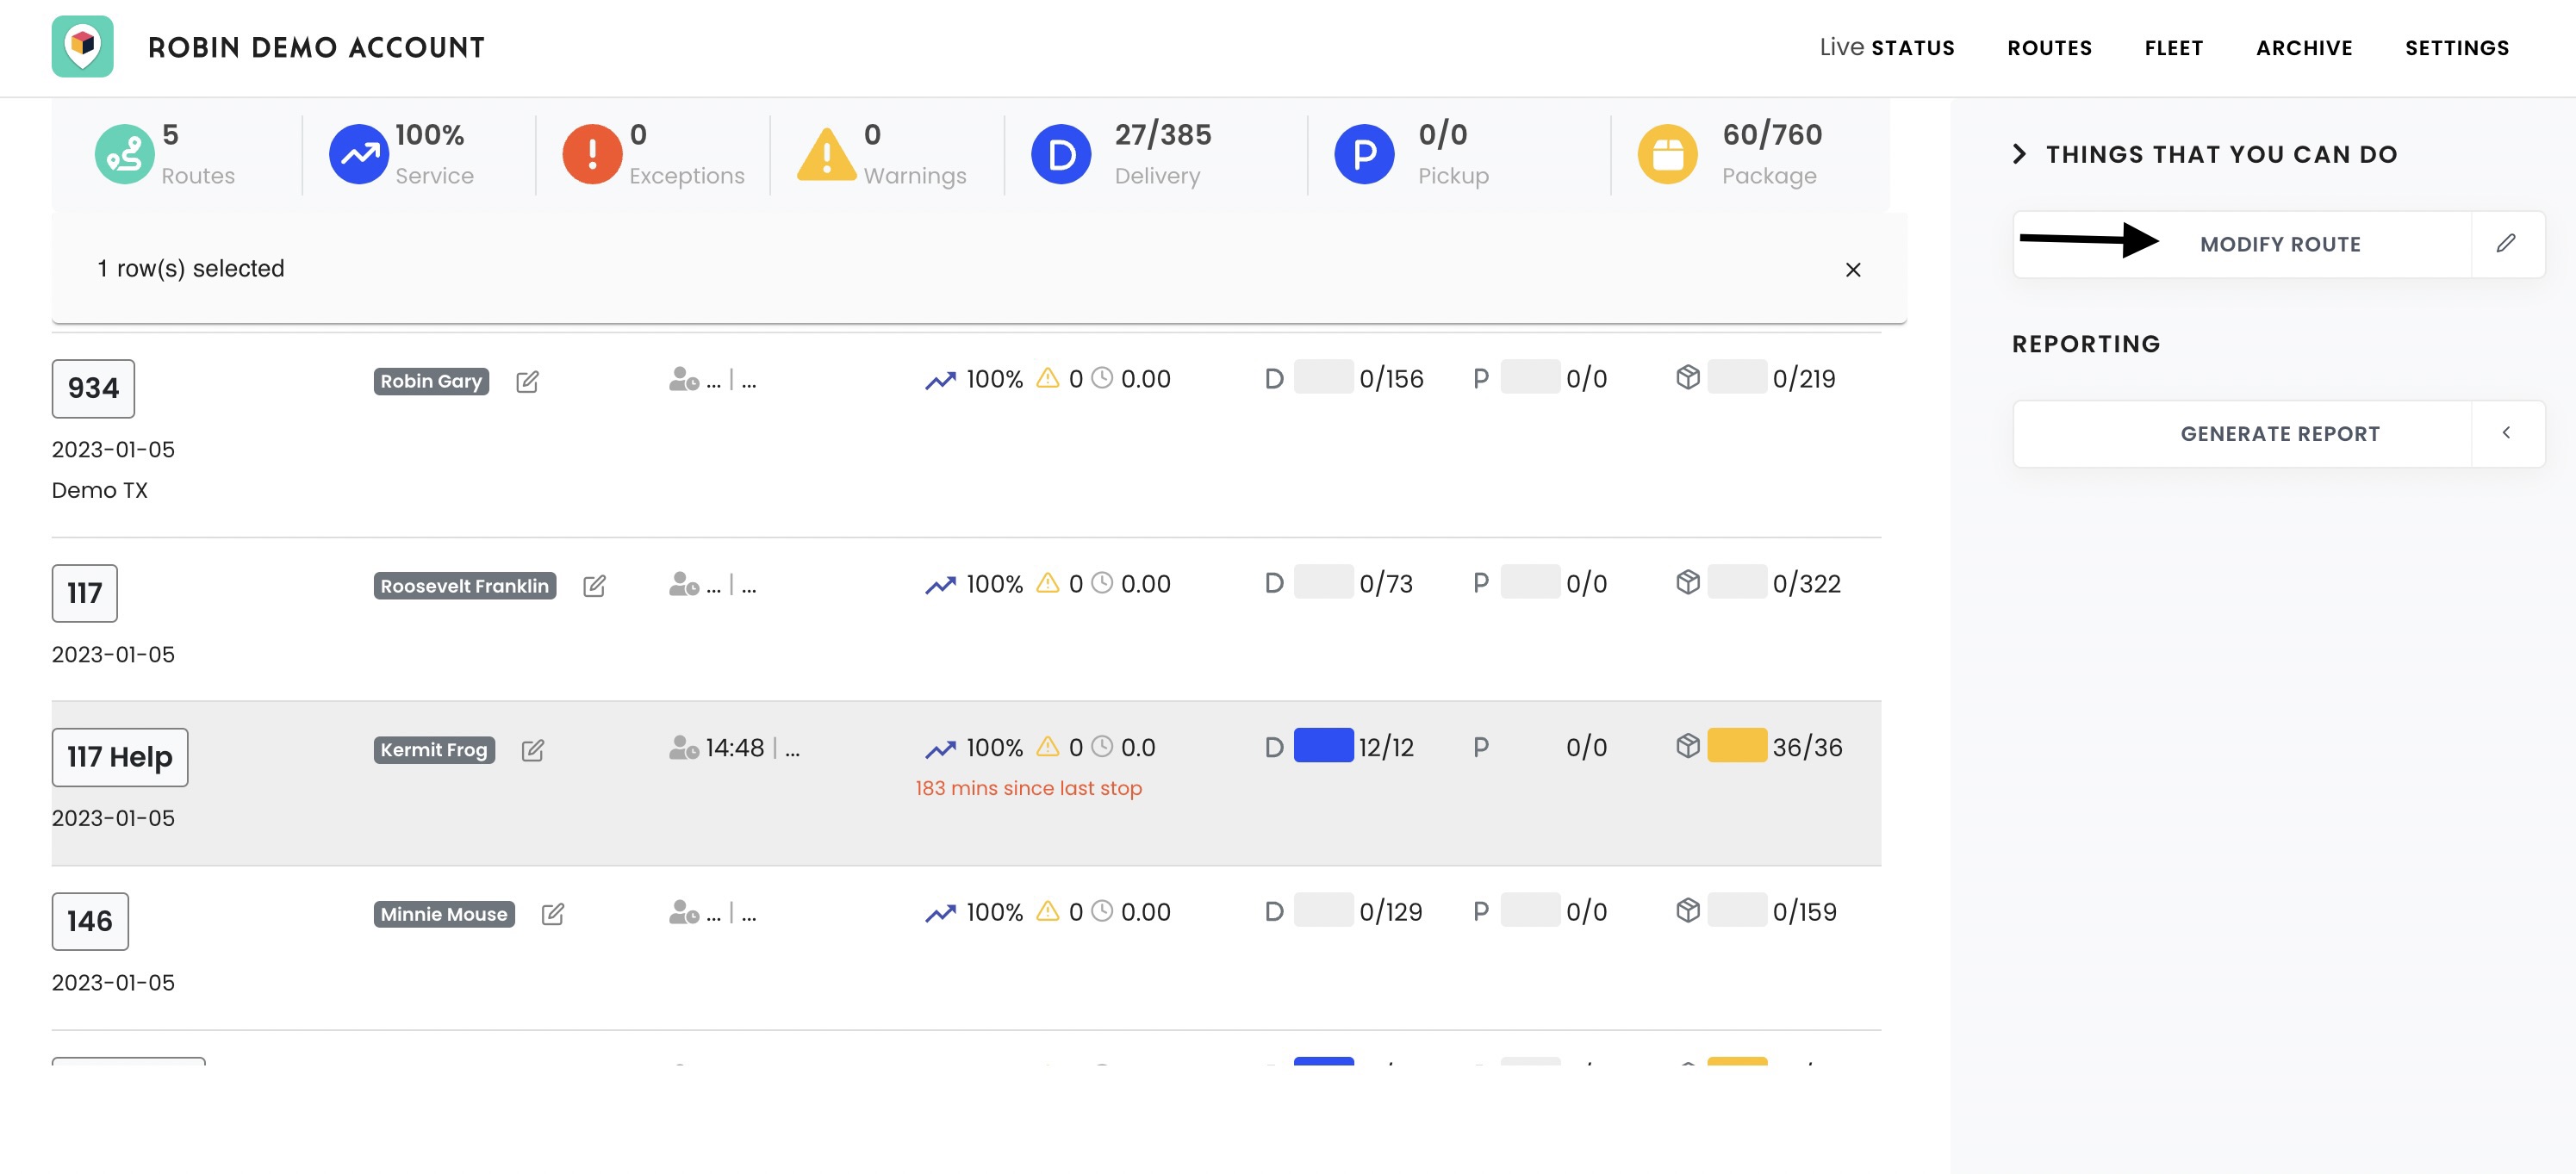Click the '0/322' package value
The height and width of the screenshot is (1174, 2576).
coord(1806,583)
